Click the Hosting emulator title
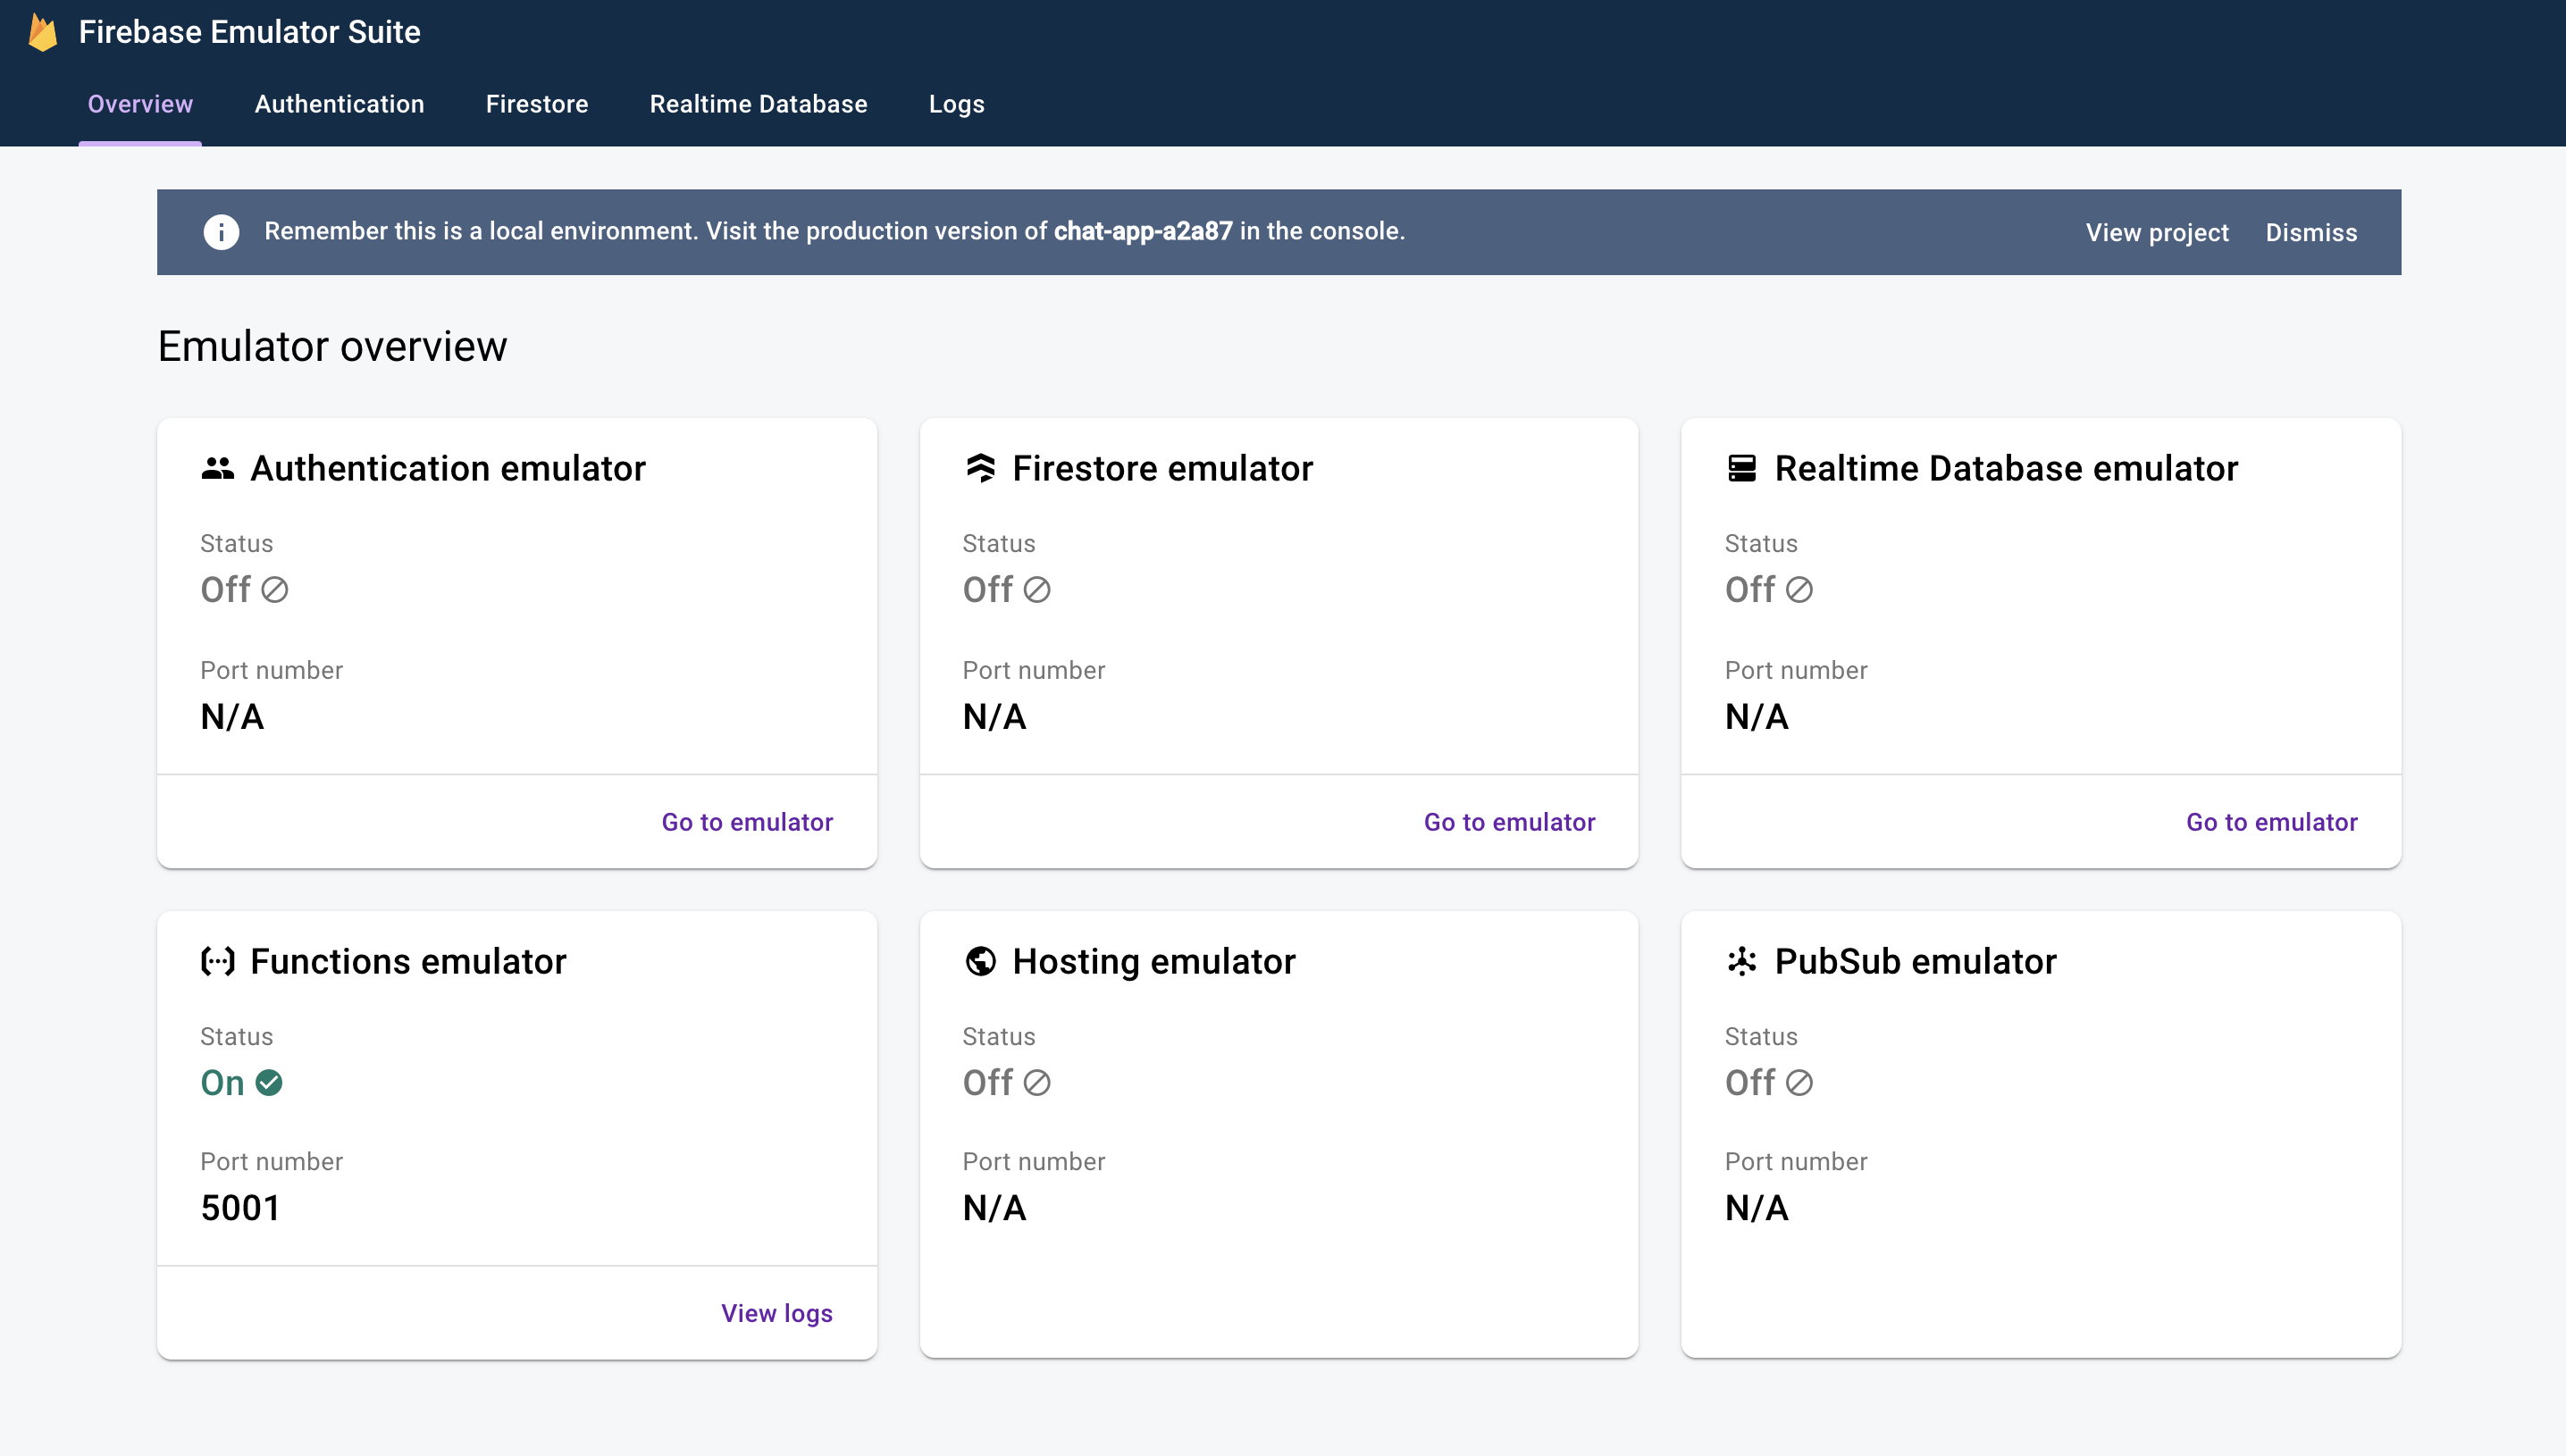 [1154, 961]
